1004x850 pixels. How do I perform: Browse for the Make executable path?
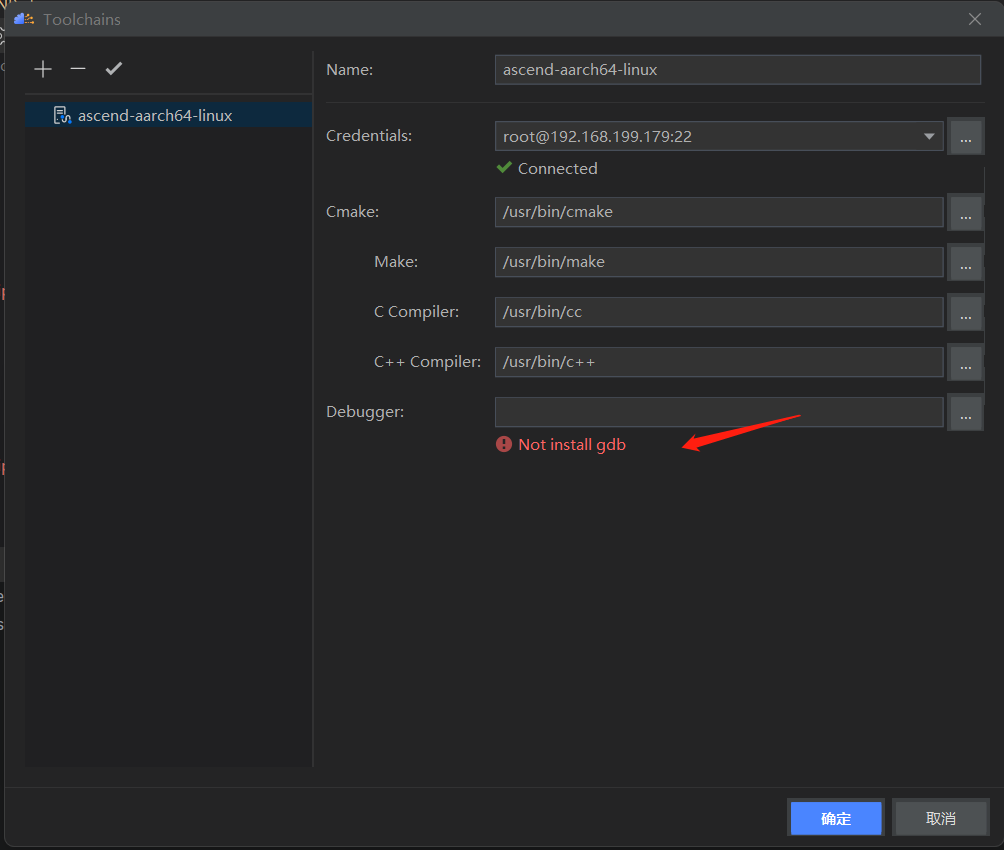[x=965, y=263]
